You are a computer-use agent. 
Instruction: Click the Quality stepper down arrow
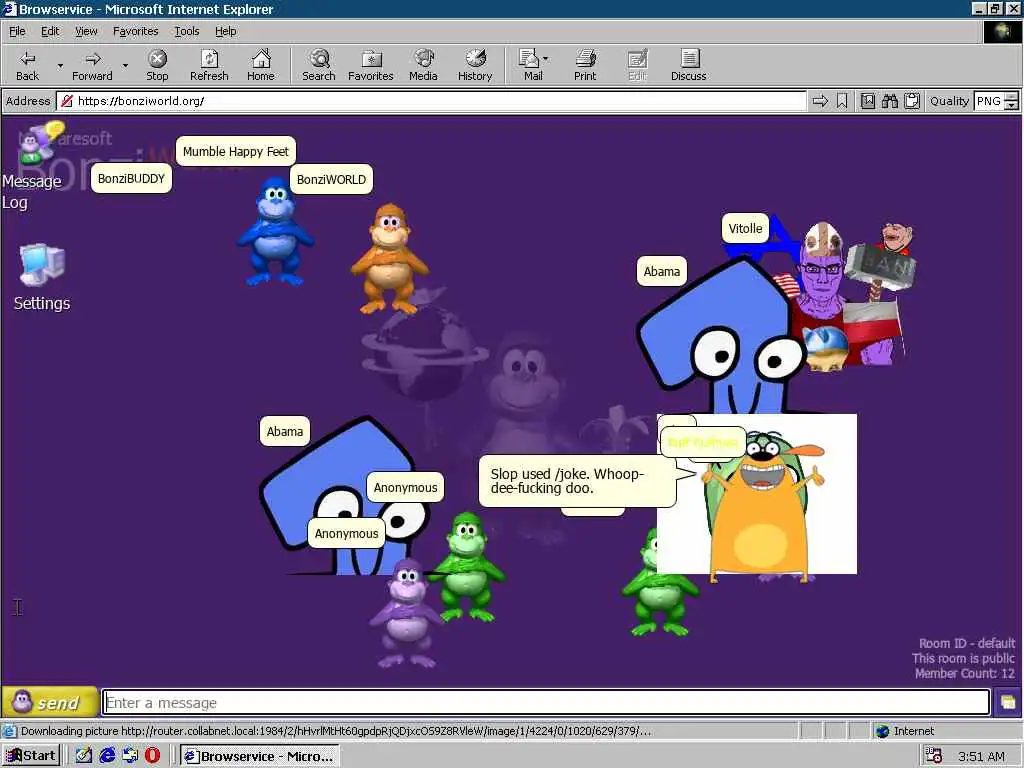[1012, 106]
